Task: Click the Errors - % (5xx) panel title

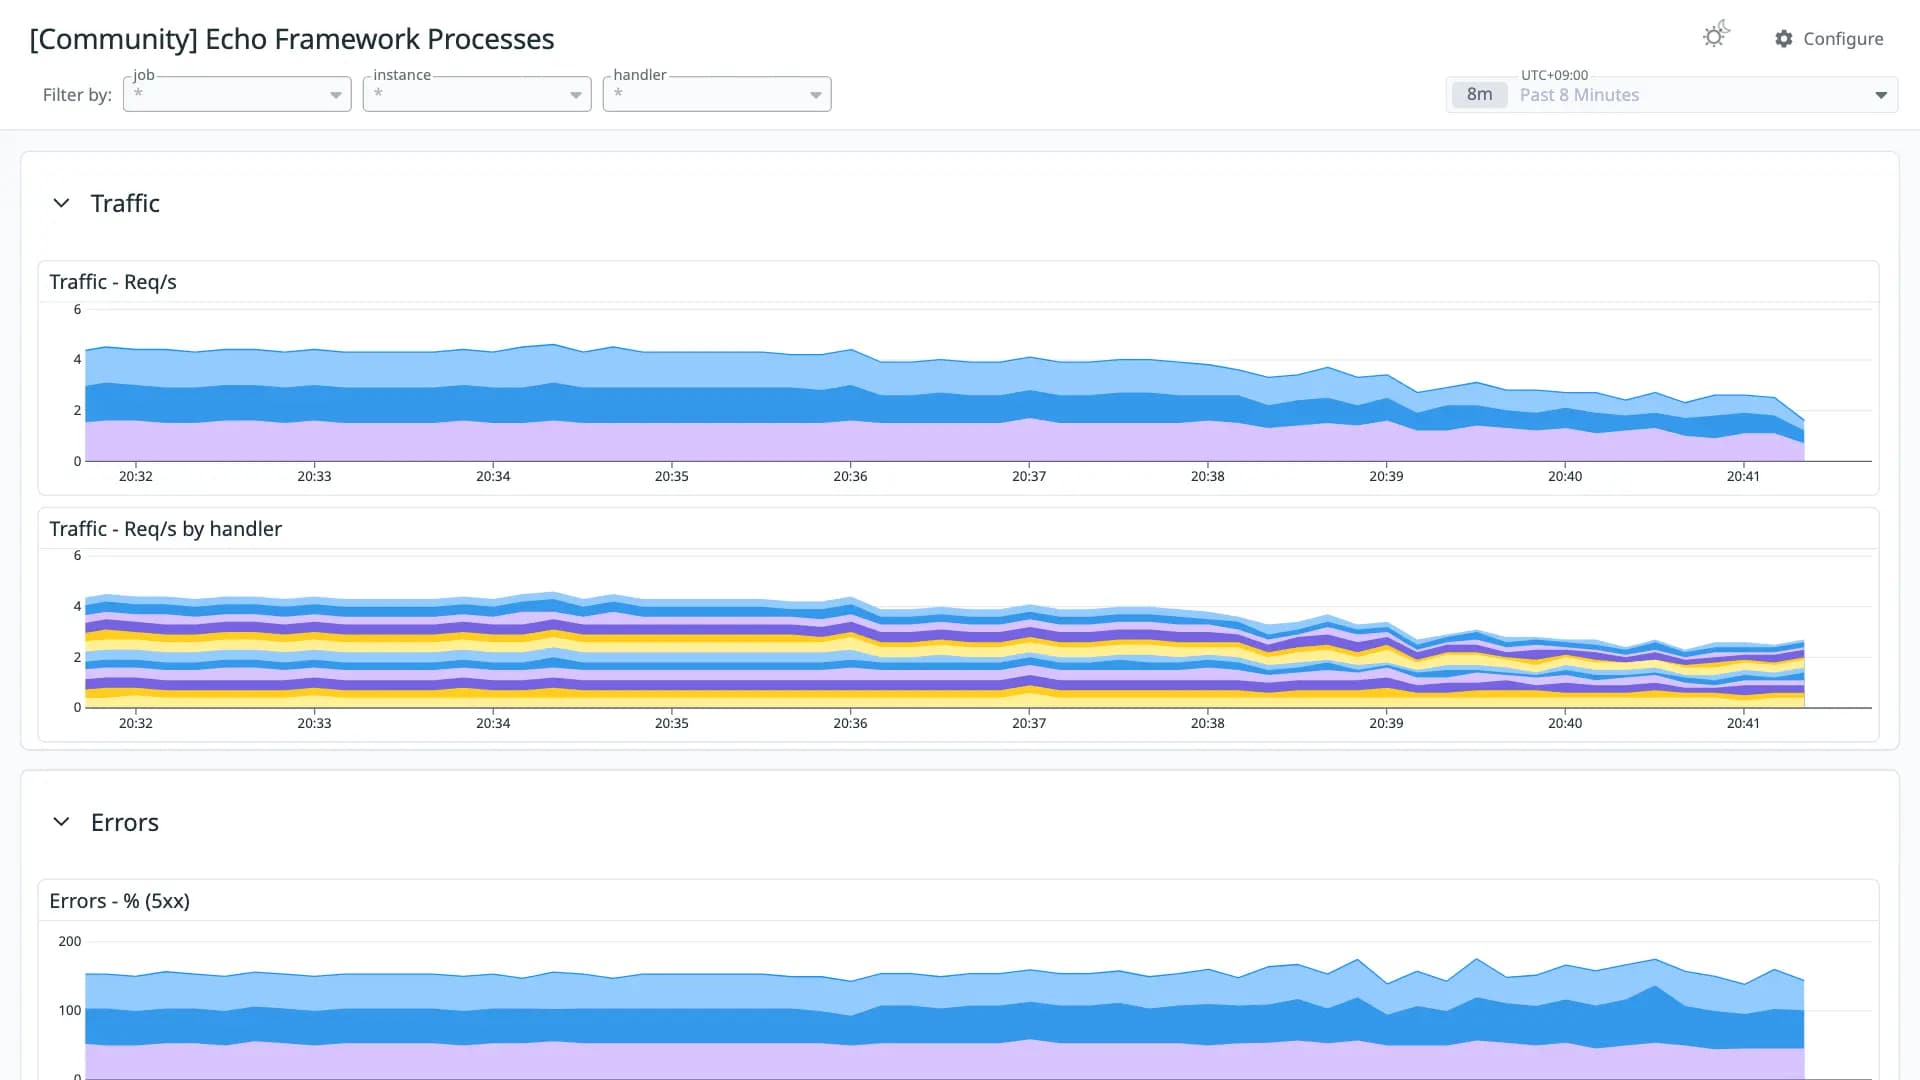Action: [120, 901]
